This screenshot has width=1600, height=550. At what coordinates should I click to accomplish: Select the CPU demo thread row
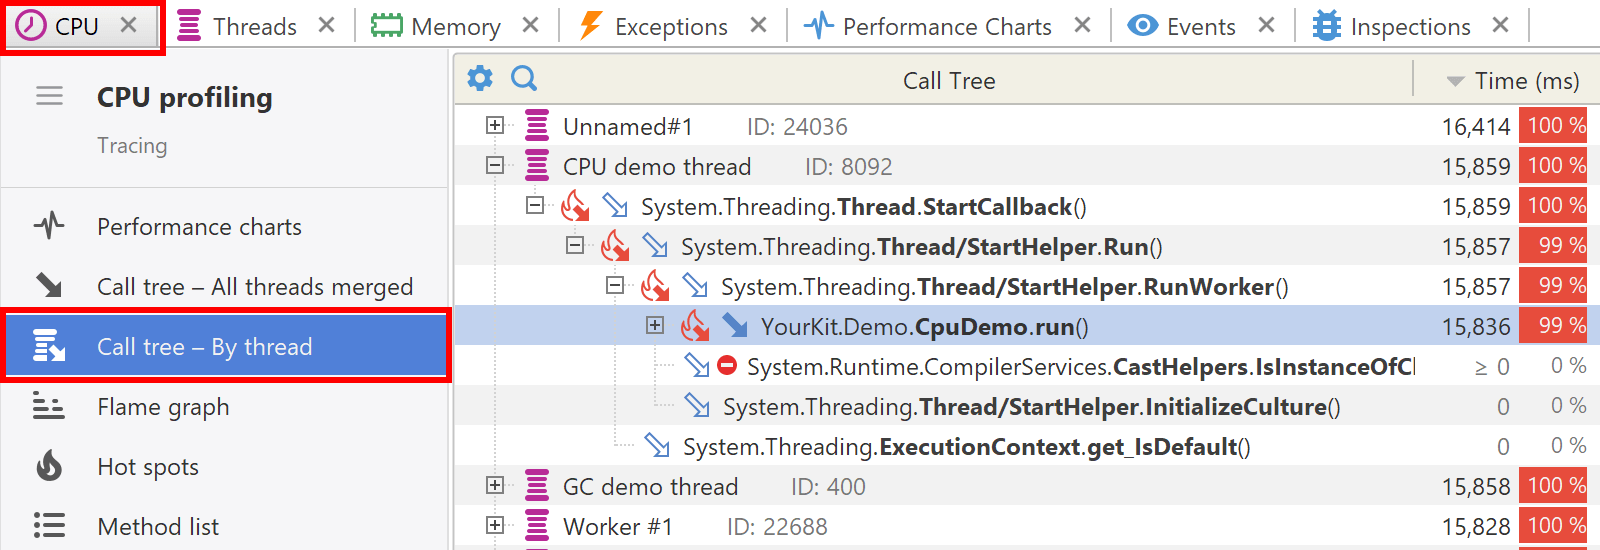(1027, 166)
